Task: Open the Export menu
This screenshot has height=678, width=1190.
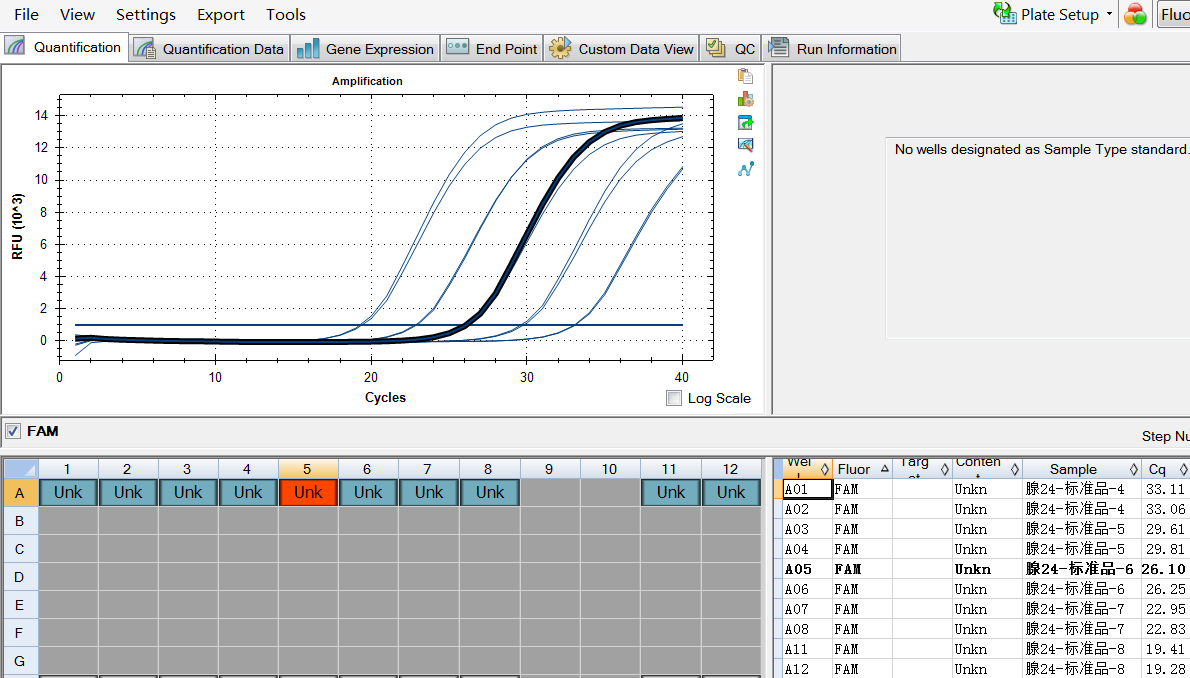Action: (x=221, y=14)
